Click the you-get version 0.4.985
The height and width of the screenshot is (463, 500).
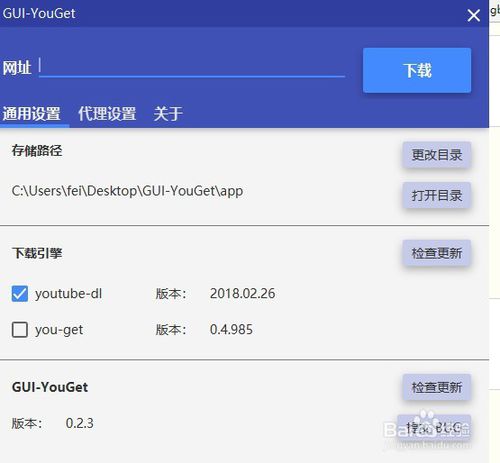coord(231,329)
